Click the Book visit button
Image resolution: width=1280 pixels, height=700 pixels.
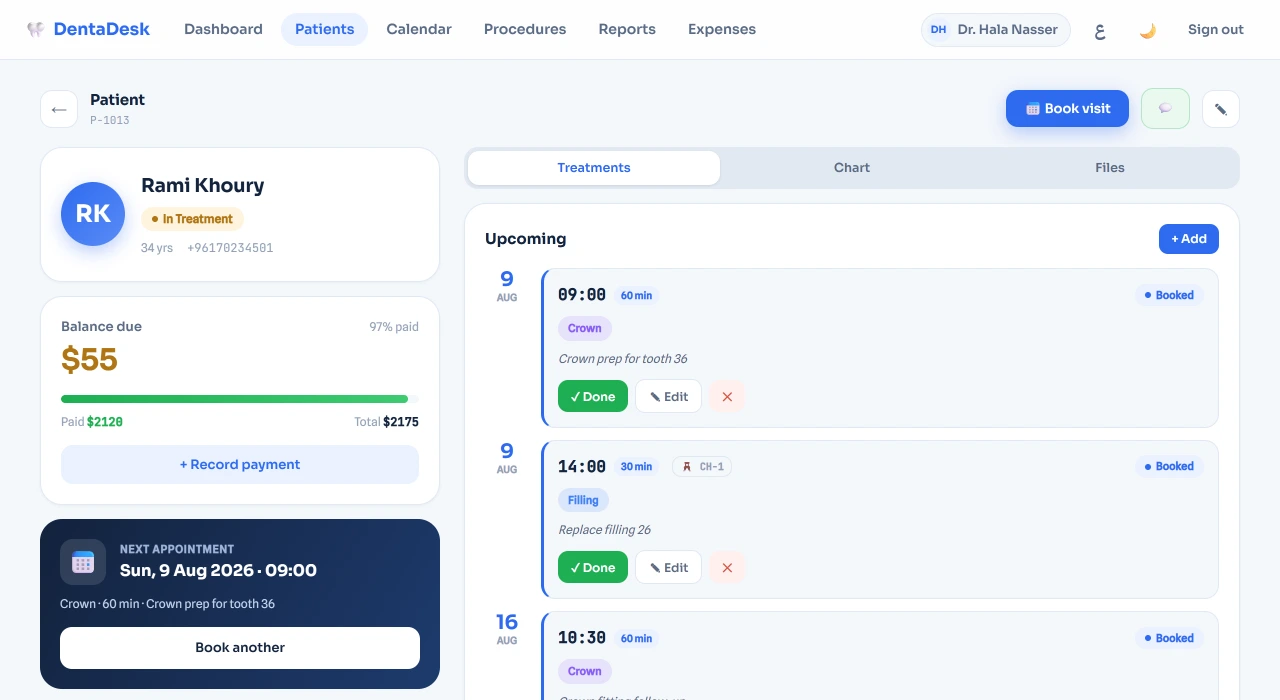coord(1067,109)
